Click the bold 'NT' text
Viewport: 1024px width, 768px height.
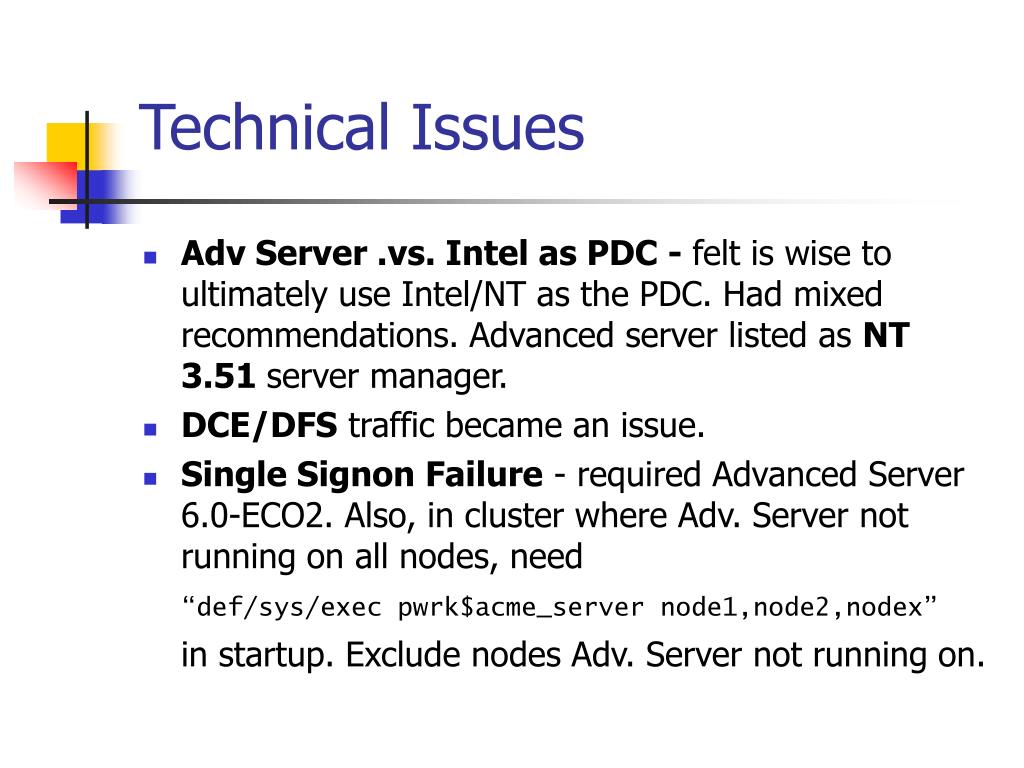[x=886, y=335]
